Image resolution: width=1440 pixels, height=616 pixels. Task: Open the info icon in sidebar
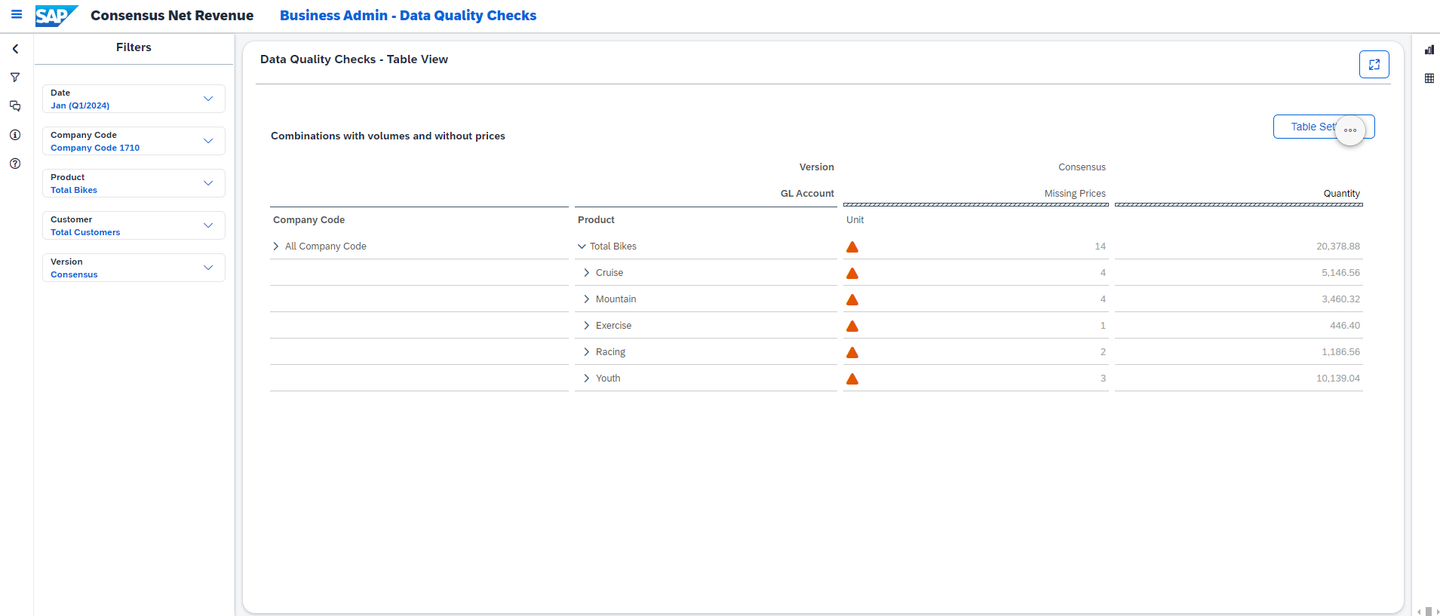tap(15, 135)
